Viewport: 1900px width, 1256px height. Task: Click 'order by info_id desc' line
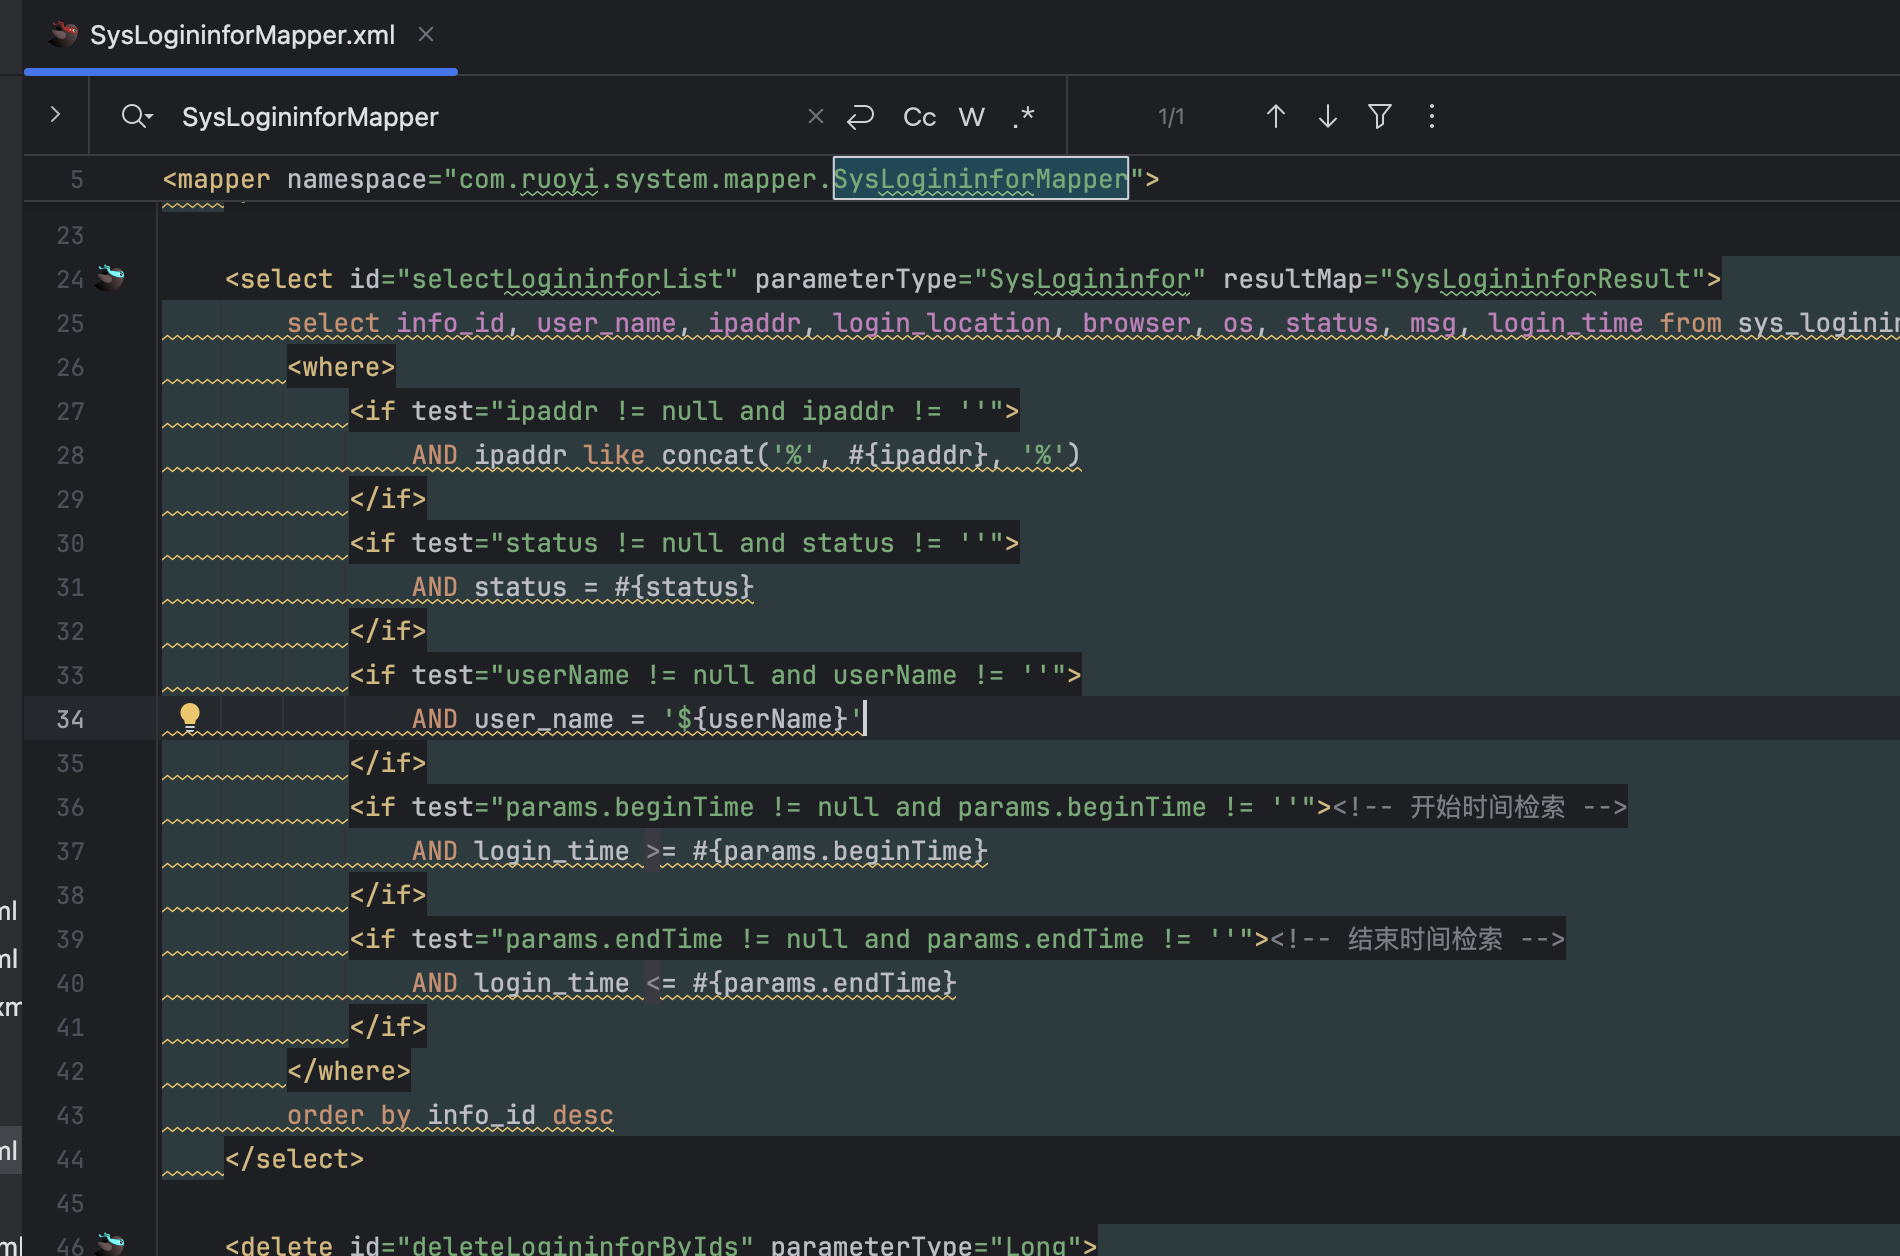(x=450, y=1115)
